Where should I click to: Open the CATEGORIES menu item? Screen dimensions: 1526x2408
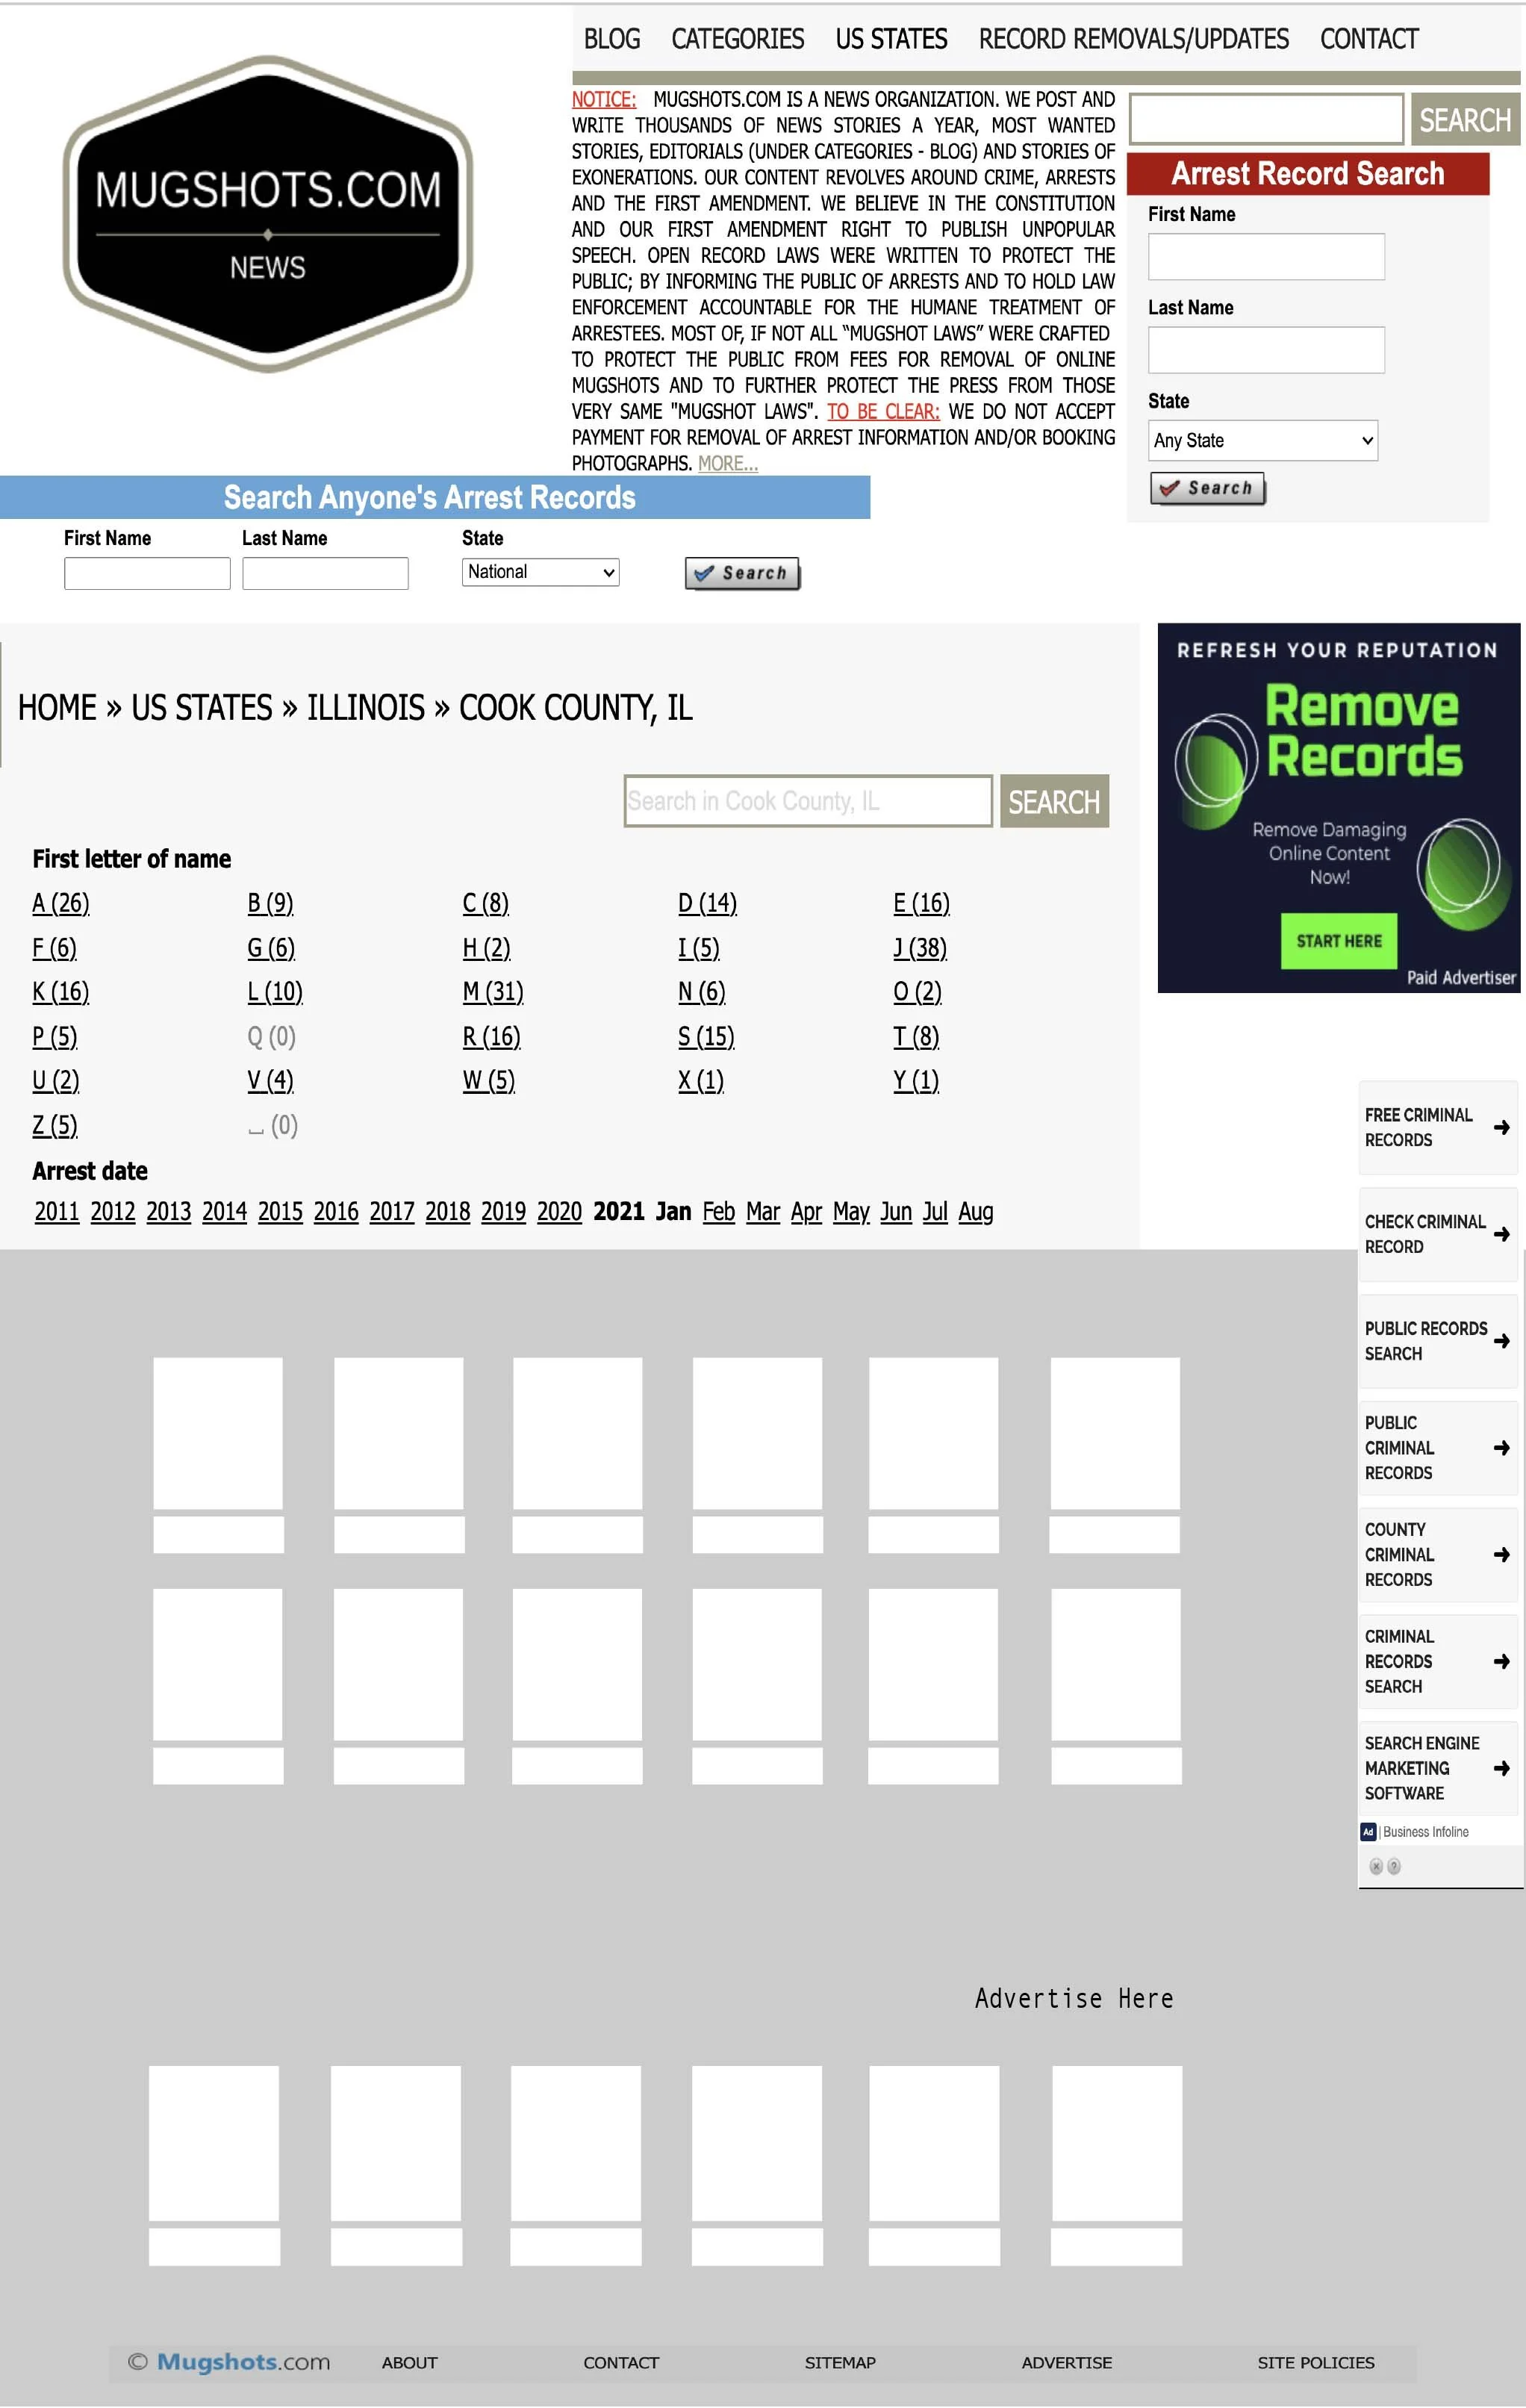737,39
